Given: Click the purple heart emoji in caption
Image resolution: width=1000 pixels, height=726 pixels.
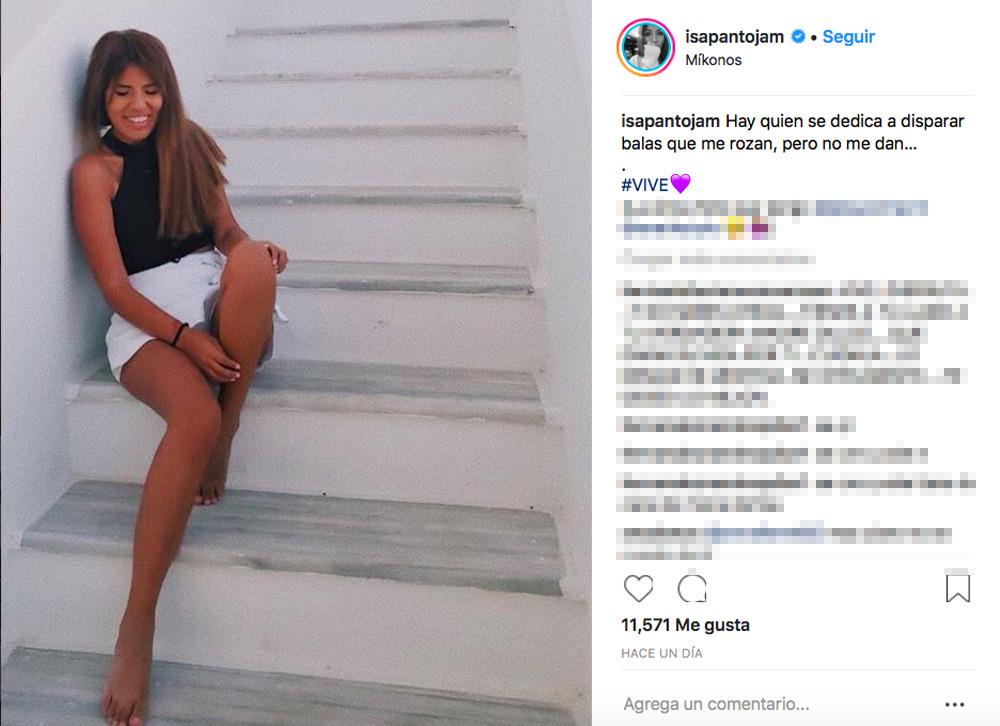Looking at the screenshot, I should 680,184.
